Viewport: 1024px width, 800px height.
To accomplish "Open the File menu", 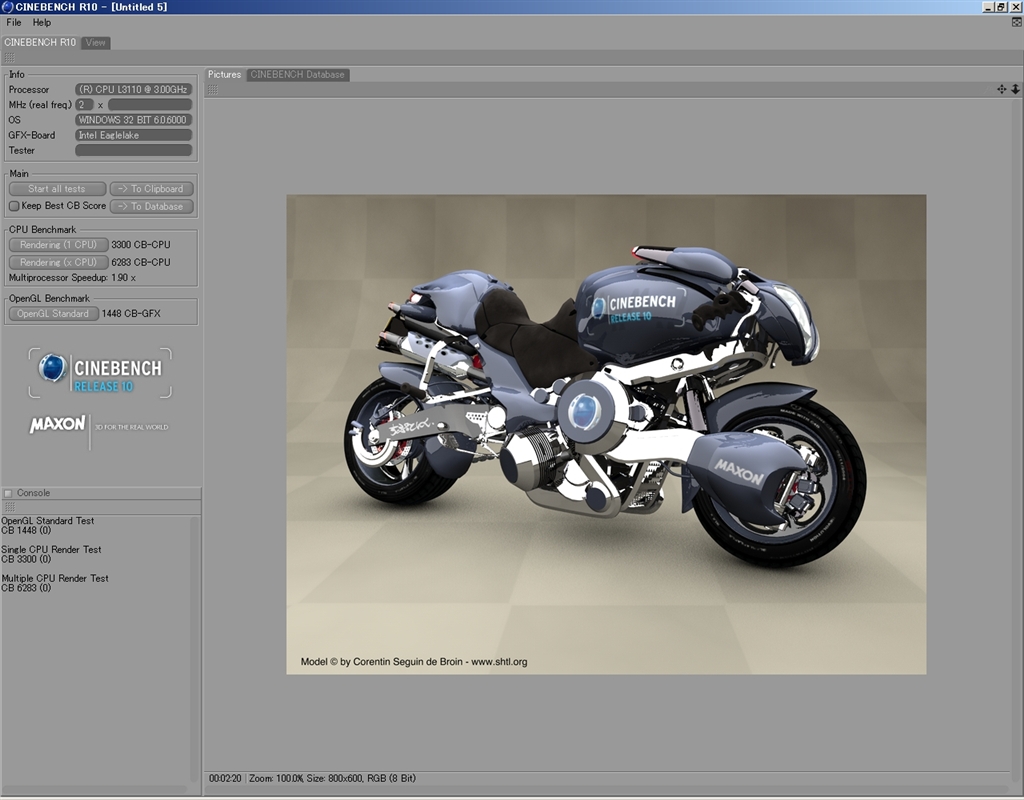I will pos(14,22).
